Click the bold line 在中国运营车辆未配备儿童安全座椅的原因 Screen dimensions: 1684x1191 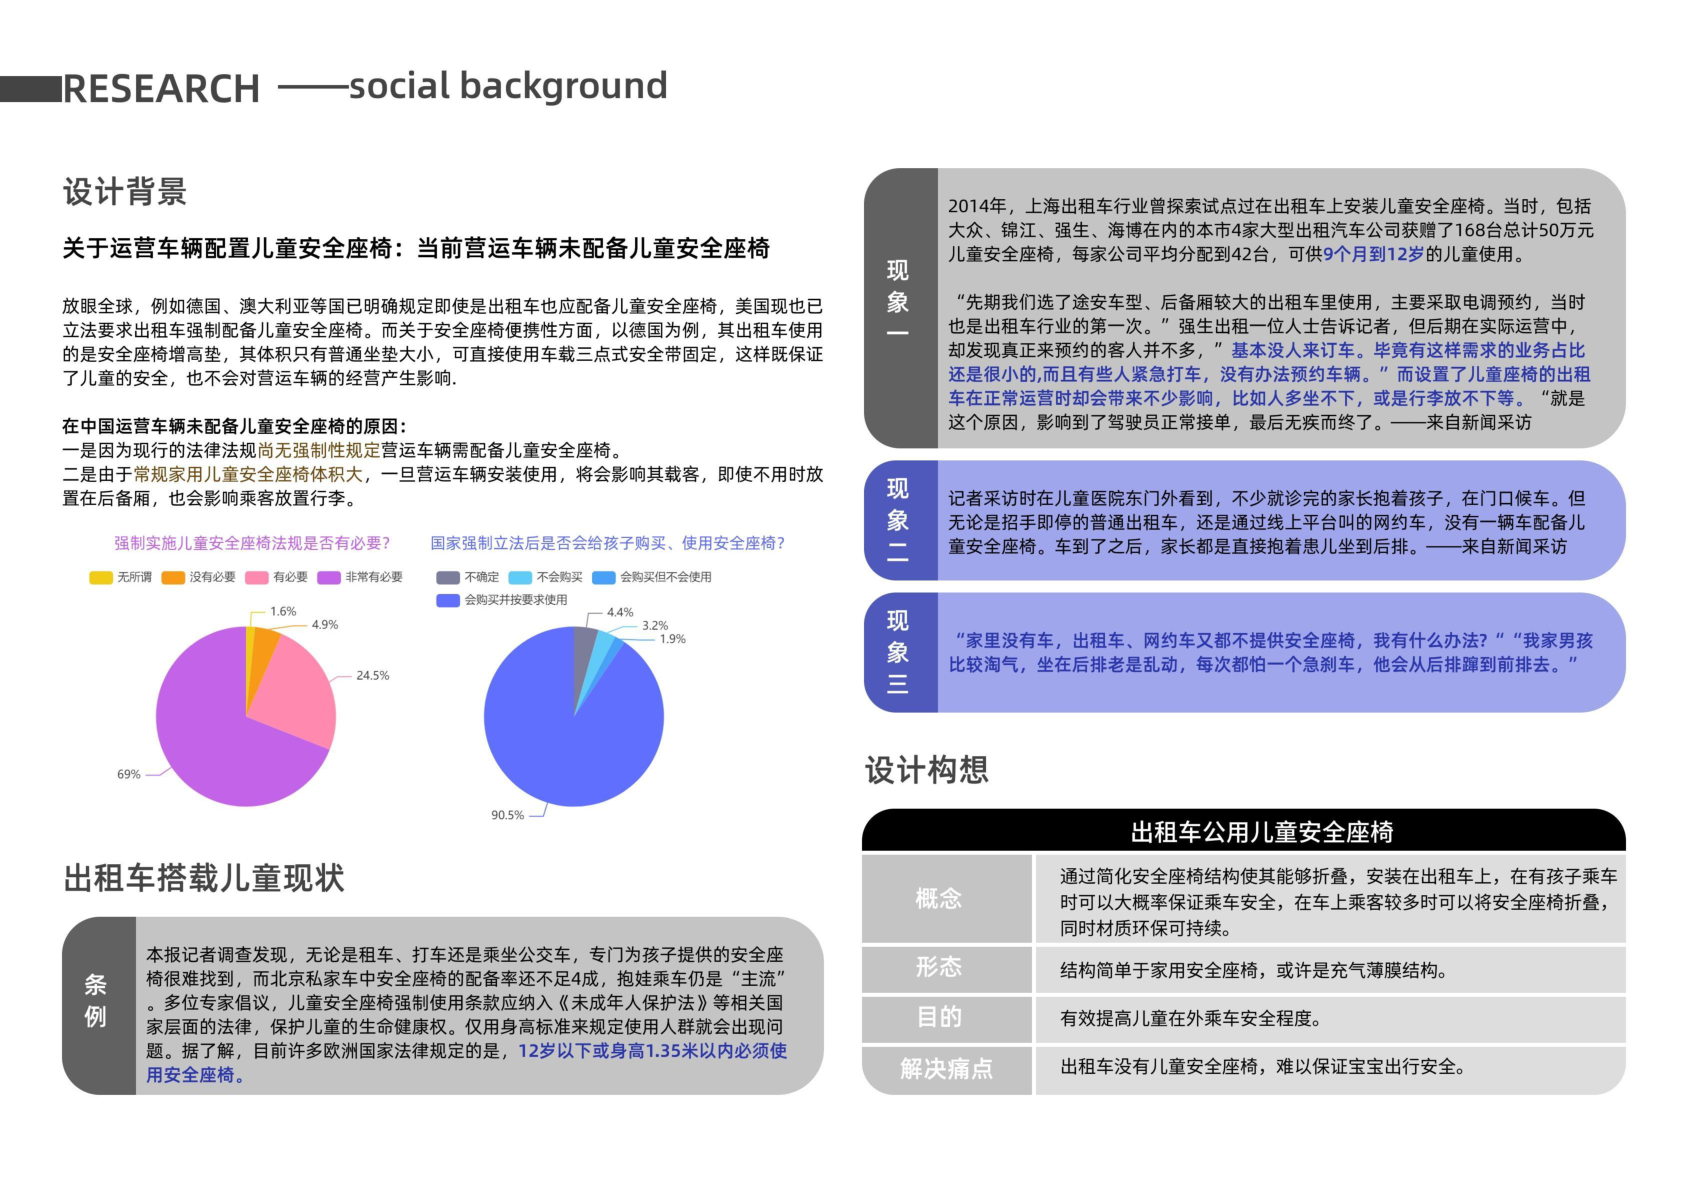[x=235, y=426]
